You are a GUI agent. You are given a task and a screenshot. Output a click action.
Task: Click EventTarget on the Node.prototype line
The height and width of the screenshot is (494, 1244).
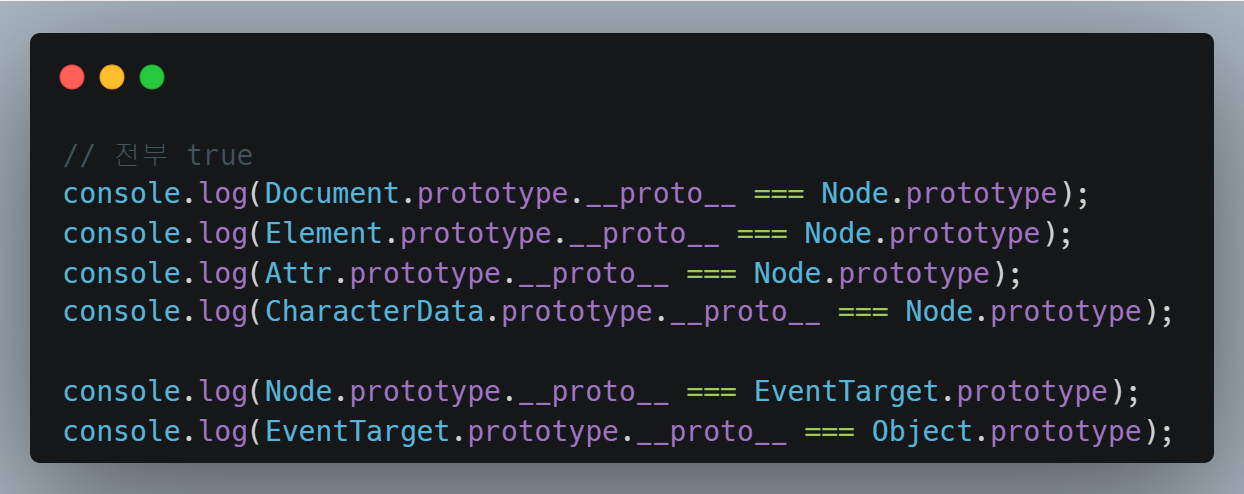pos(846,391)
